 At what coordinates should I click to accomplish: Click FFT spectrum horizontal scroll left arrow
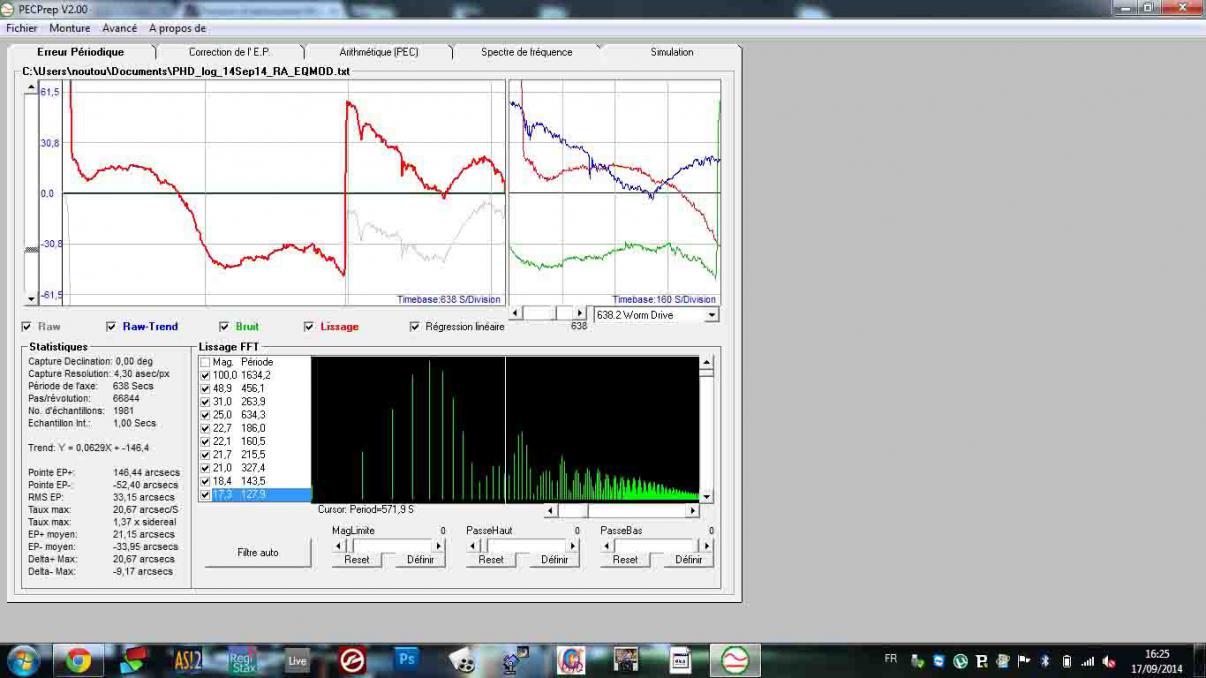[550, 511]
